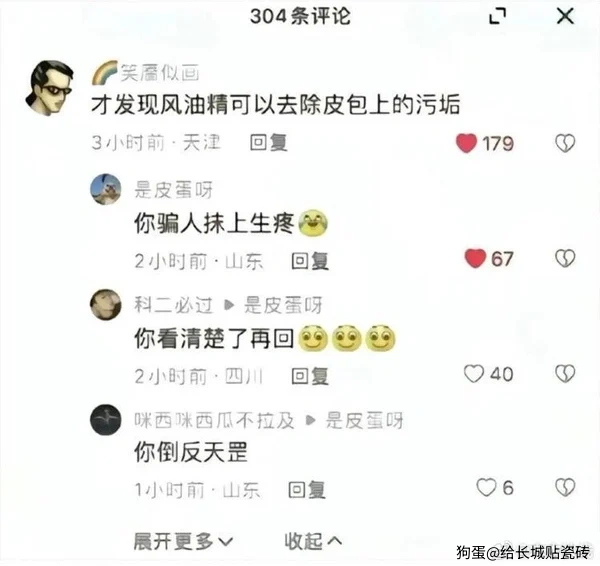Reply to the Sichuan comment
600x566 pixels.
(x=310, y=376)
